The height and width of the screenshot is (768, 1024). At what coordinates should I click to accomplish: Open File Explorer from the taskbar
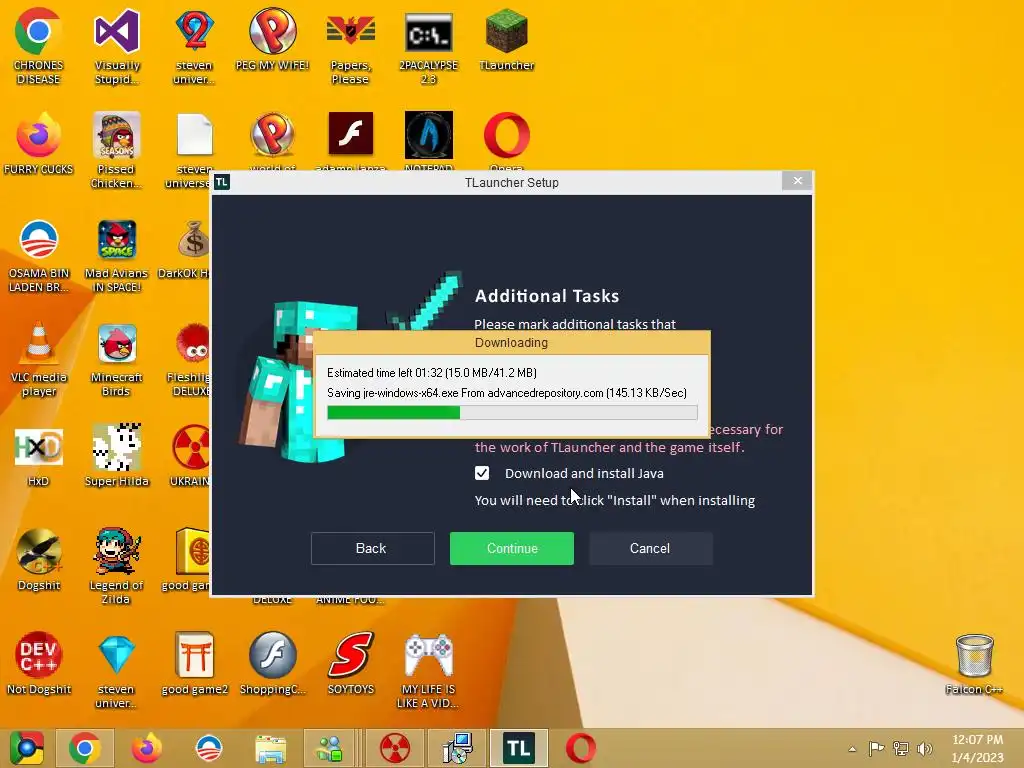(271, 748)
